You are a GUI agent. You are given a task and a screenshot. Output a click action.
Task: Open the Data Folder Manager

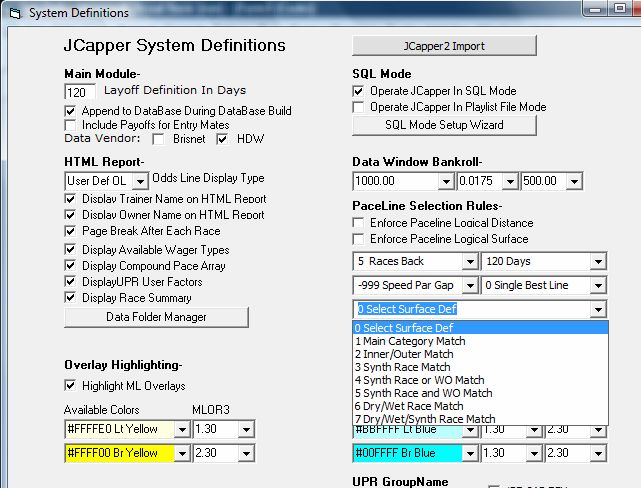click(x=156, y=317)
